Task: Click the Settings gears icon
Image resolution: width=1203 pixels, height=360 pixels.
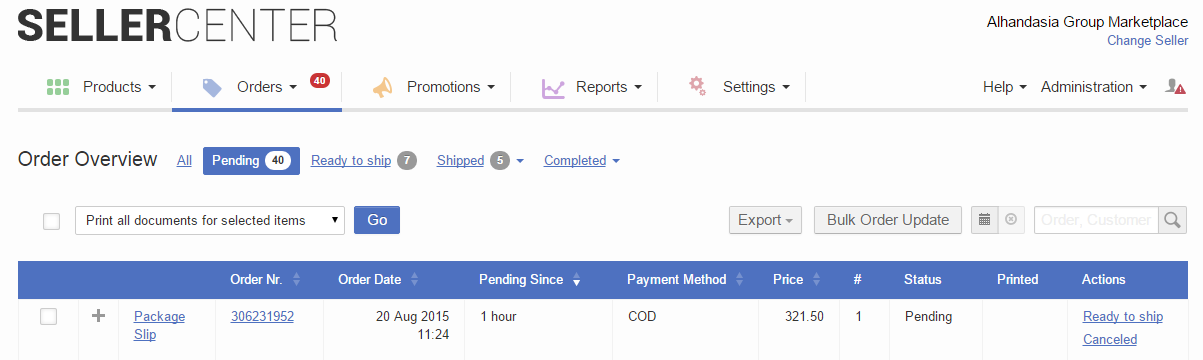Action: tap(697, 86)
